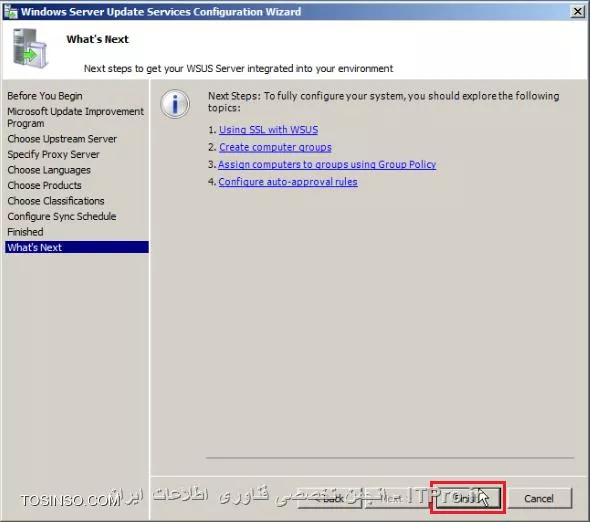Select the Before You Begin step
The height and width of the screenshot is (522, 590).
pos(45,96)
